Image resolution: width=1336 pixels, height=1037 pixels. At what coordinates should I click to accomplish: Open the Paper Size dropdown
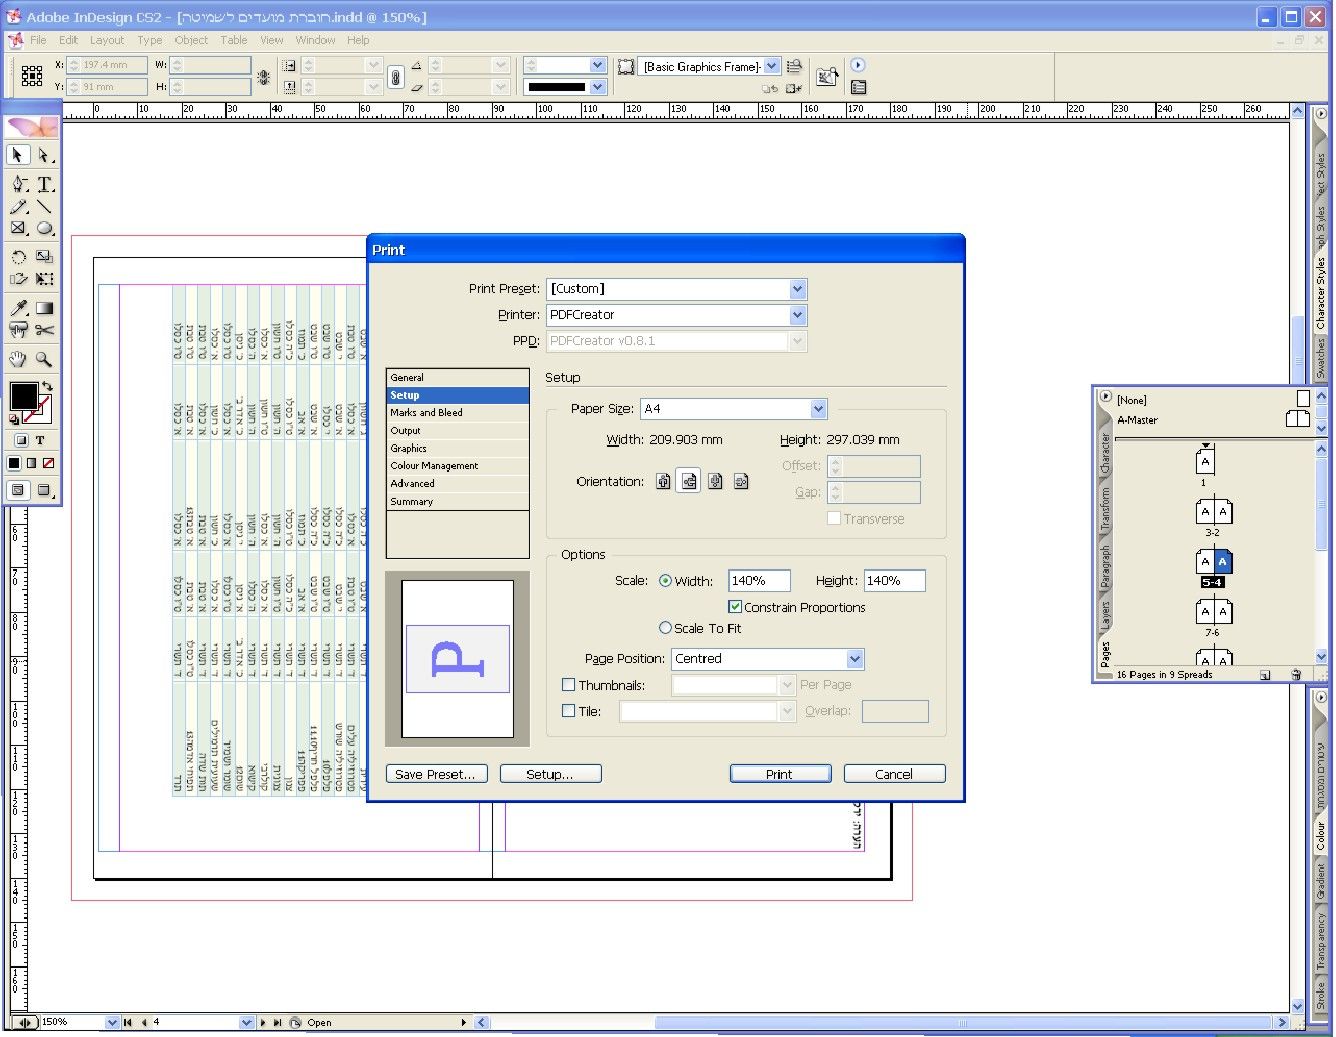coord(818,409)
